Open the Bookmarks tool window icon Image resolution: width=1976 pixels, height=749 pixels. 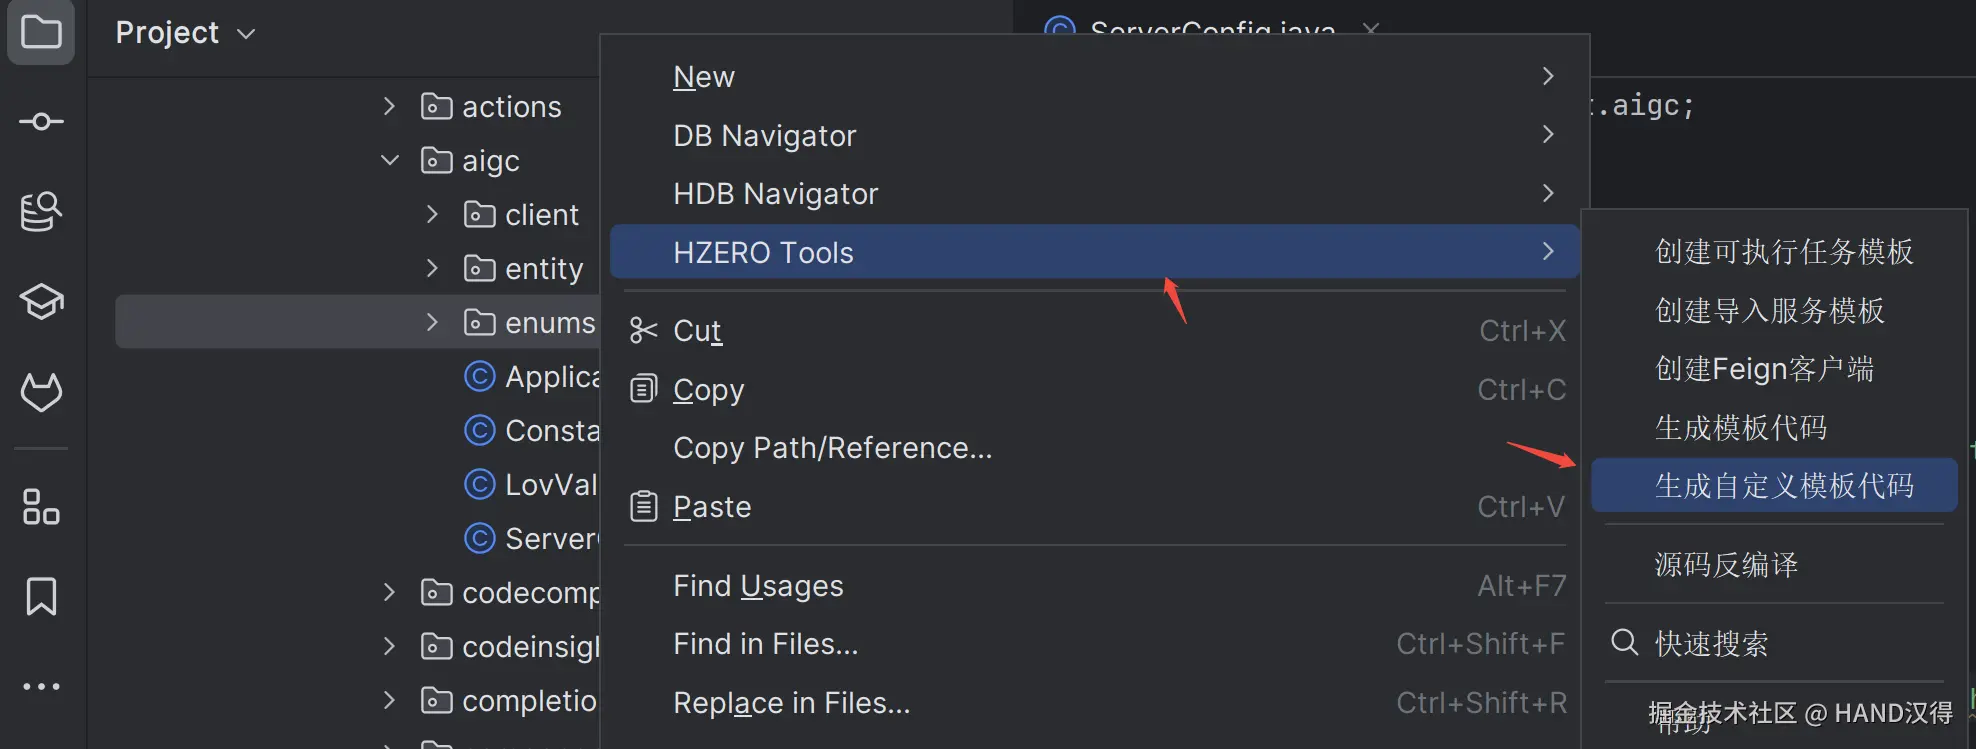41,597
